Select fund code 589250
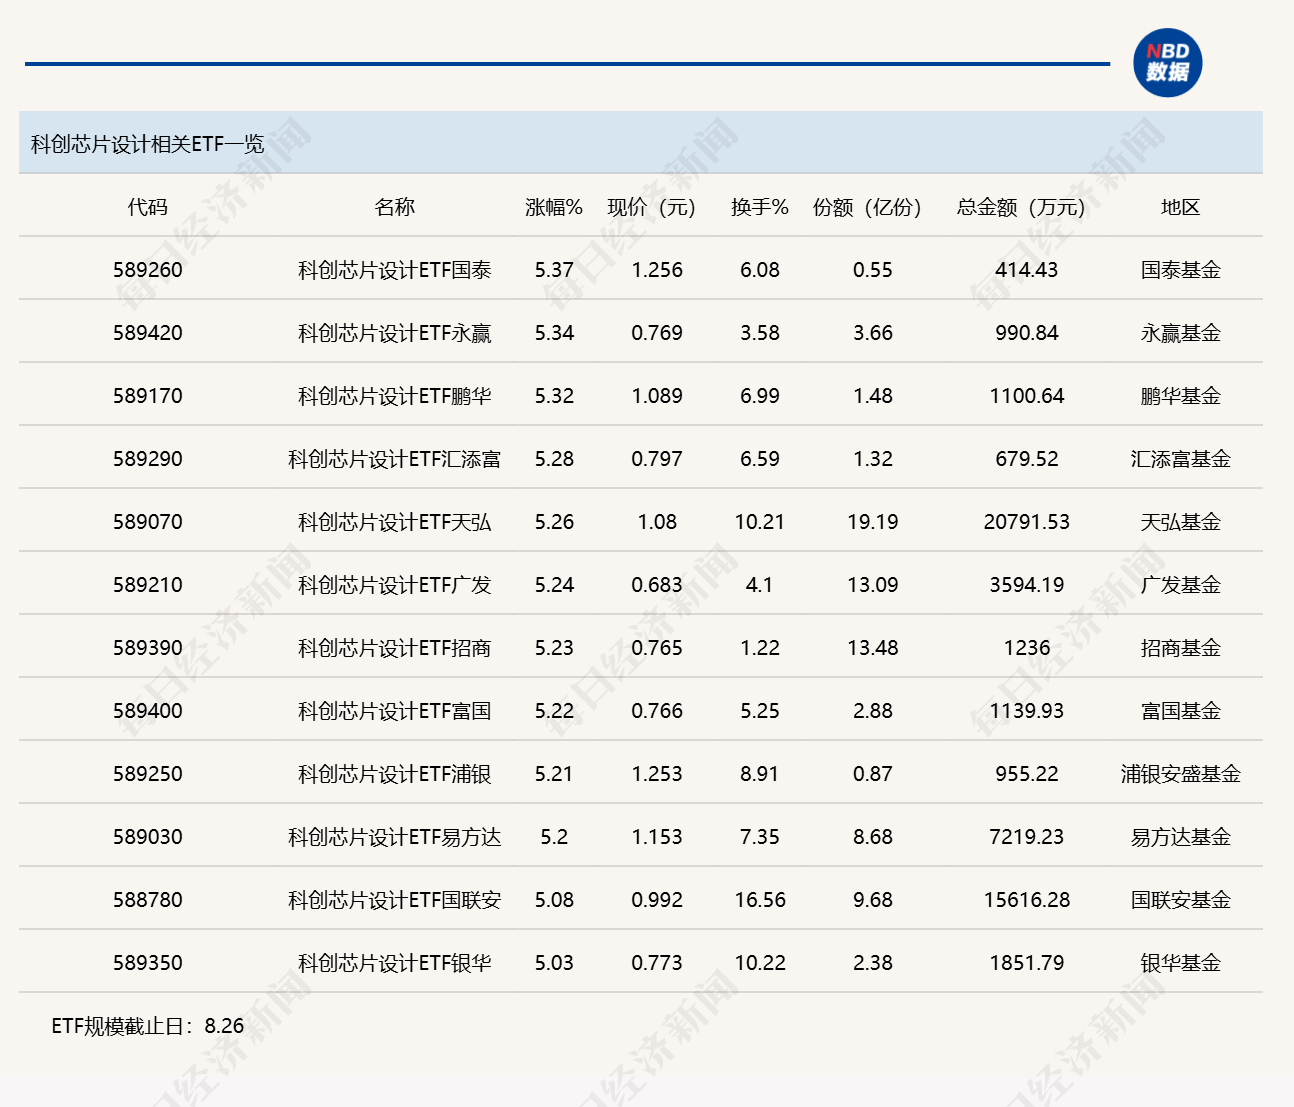 pyautogui.click(x=148, y=774)
